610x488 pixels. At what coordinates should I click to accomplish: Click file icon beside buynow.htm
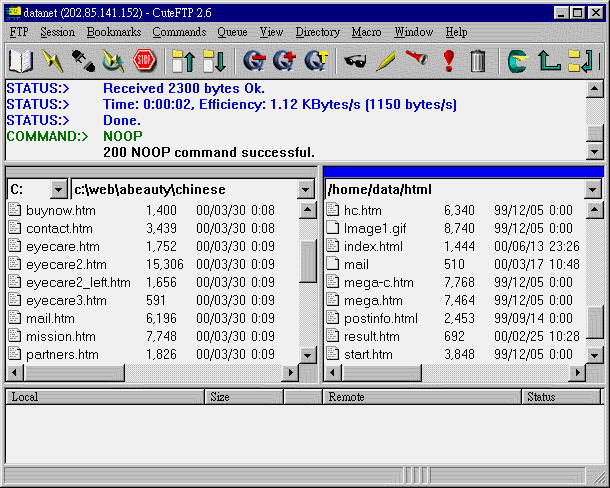pyautogui.click(x=15, y=209)
